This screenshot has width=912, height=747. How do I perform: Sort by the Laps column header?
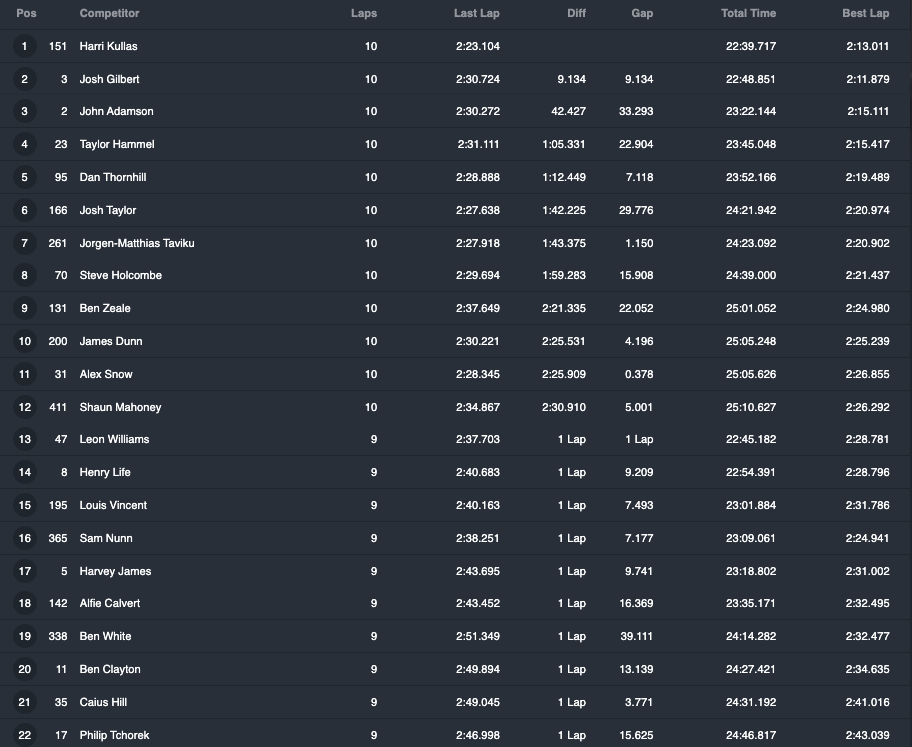[x=364, y=13]
